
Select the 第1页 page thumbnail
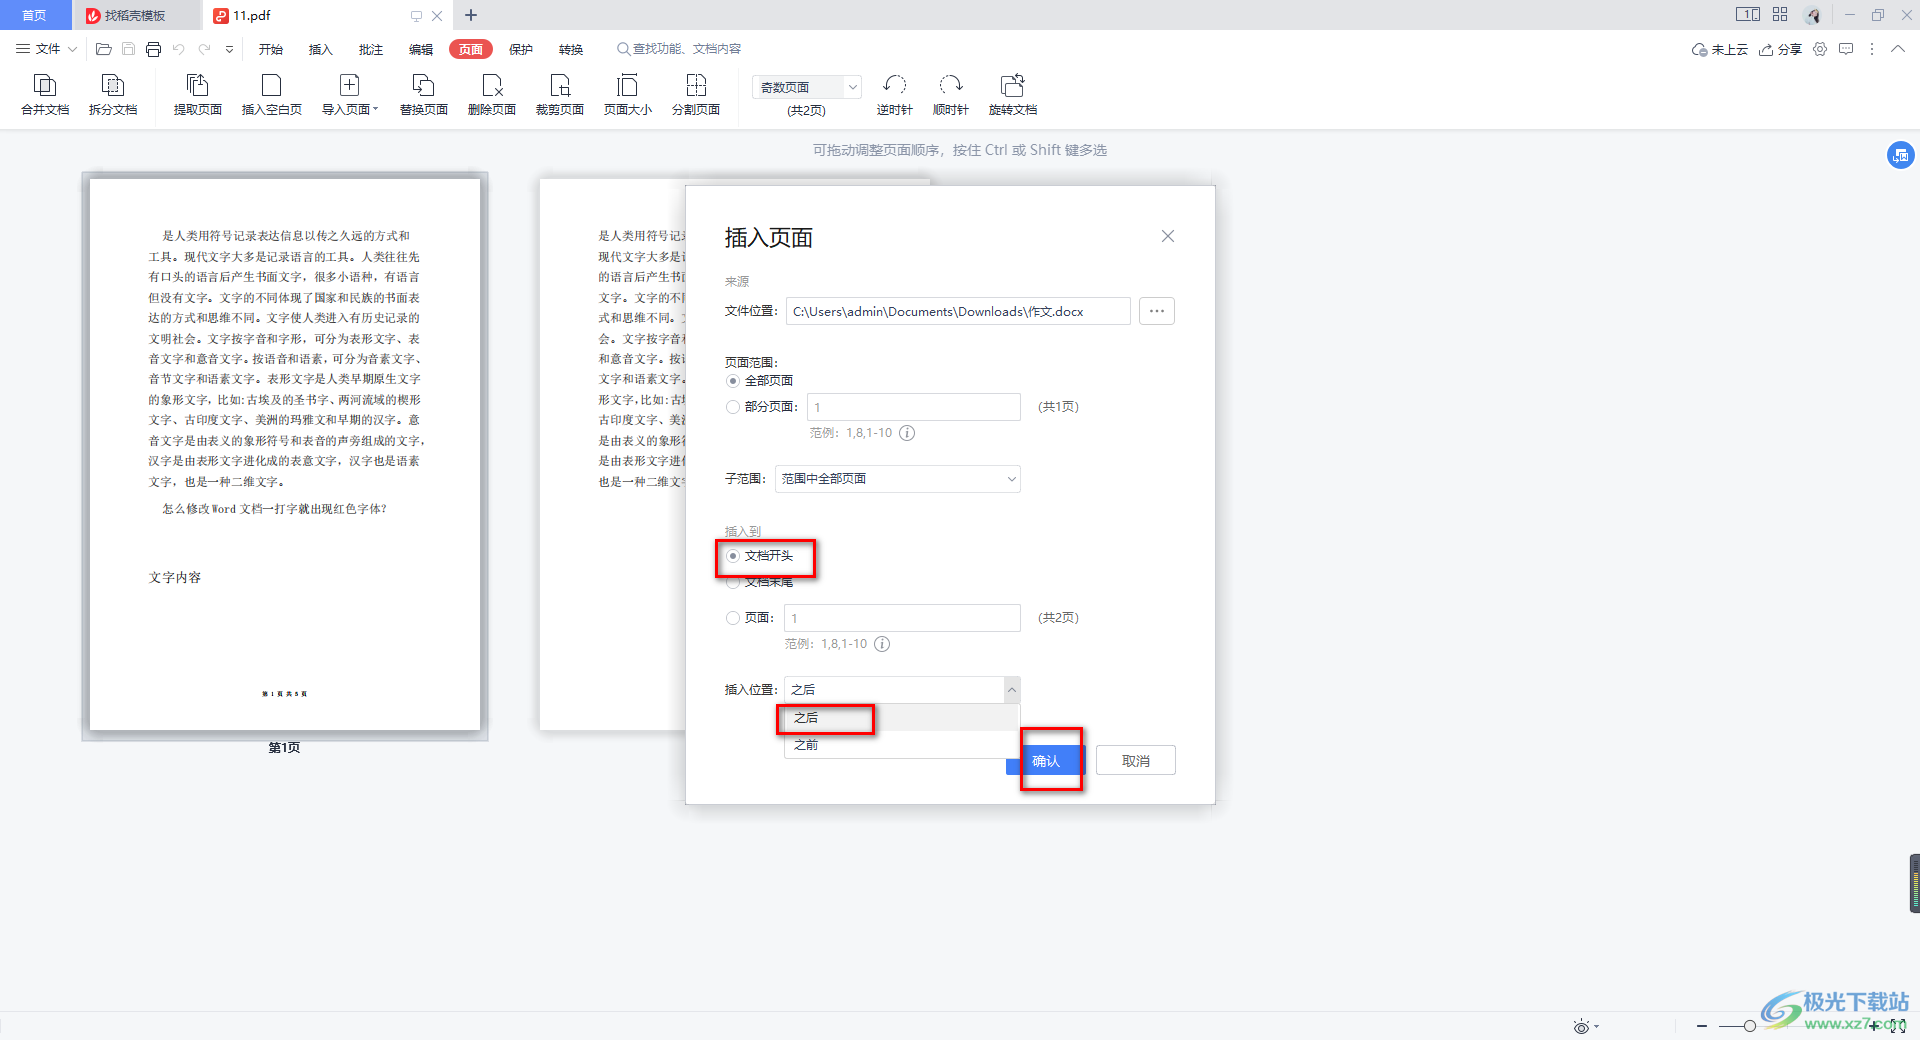tap(285, 456)
